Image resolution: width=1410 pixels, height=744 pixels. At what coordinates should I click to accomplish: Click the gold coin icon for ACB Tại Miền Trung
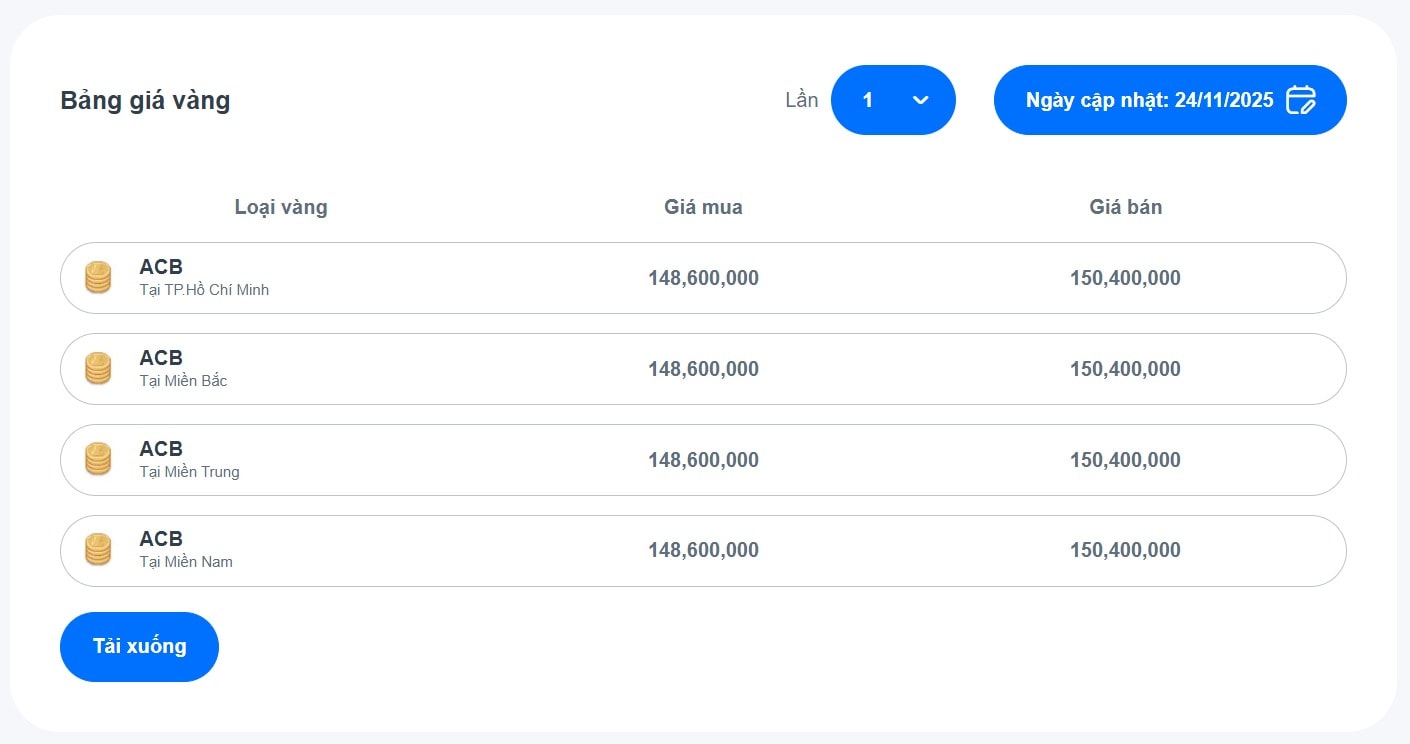tap(98, 459)
